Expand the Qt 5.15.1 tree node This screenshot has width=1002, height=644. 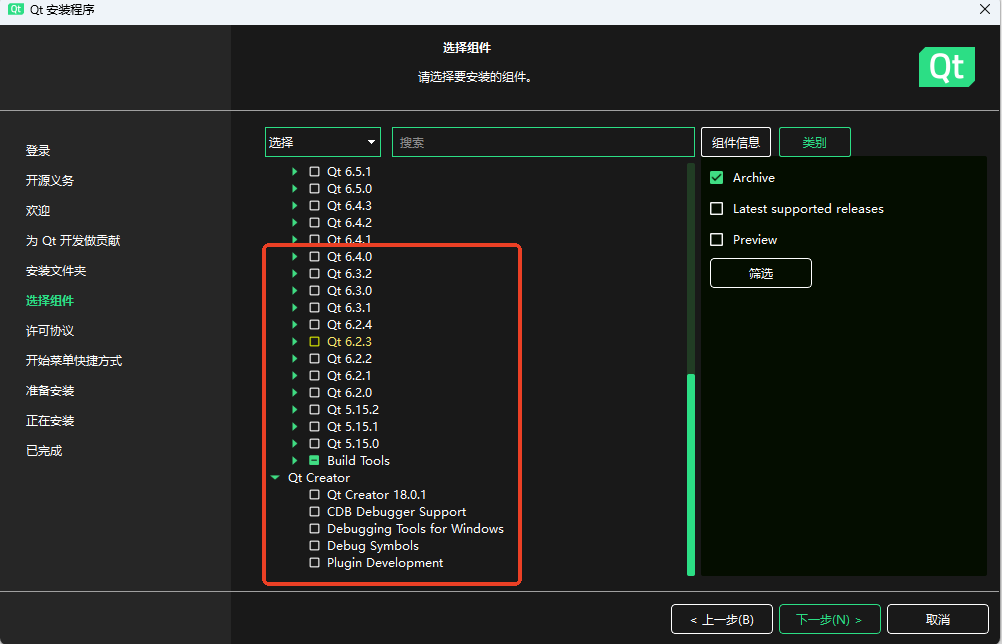click(295, 426)
